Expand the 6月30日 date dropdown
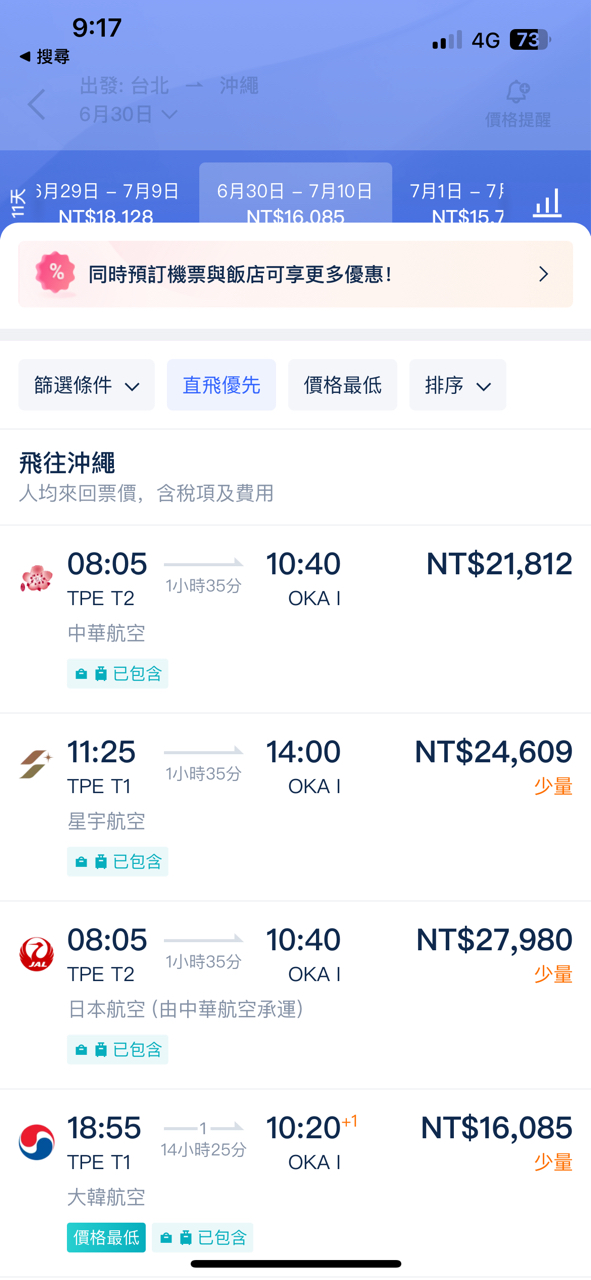Viewport: 591px width, 1280px height. coord(128,114)
